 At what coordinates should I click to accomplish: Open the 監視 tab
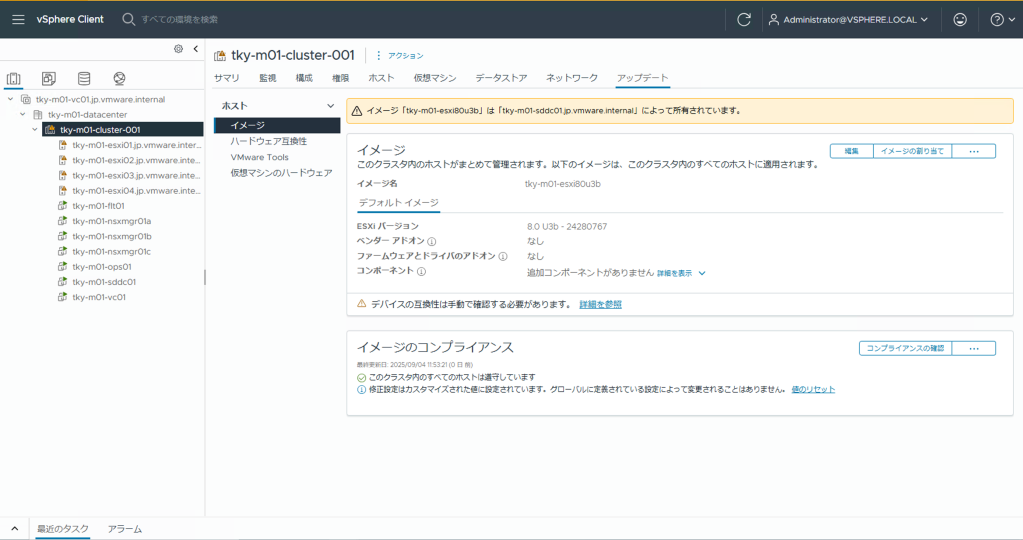[x=267, y=78]
